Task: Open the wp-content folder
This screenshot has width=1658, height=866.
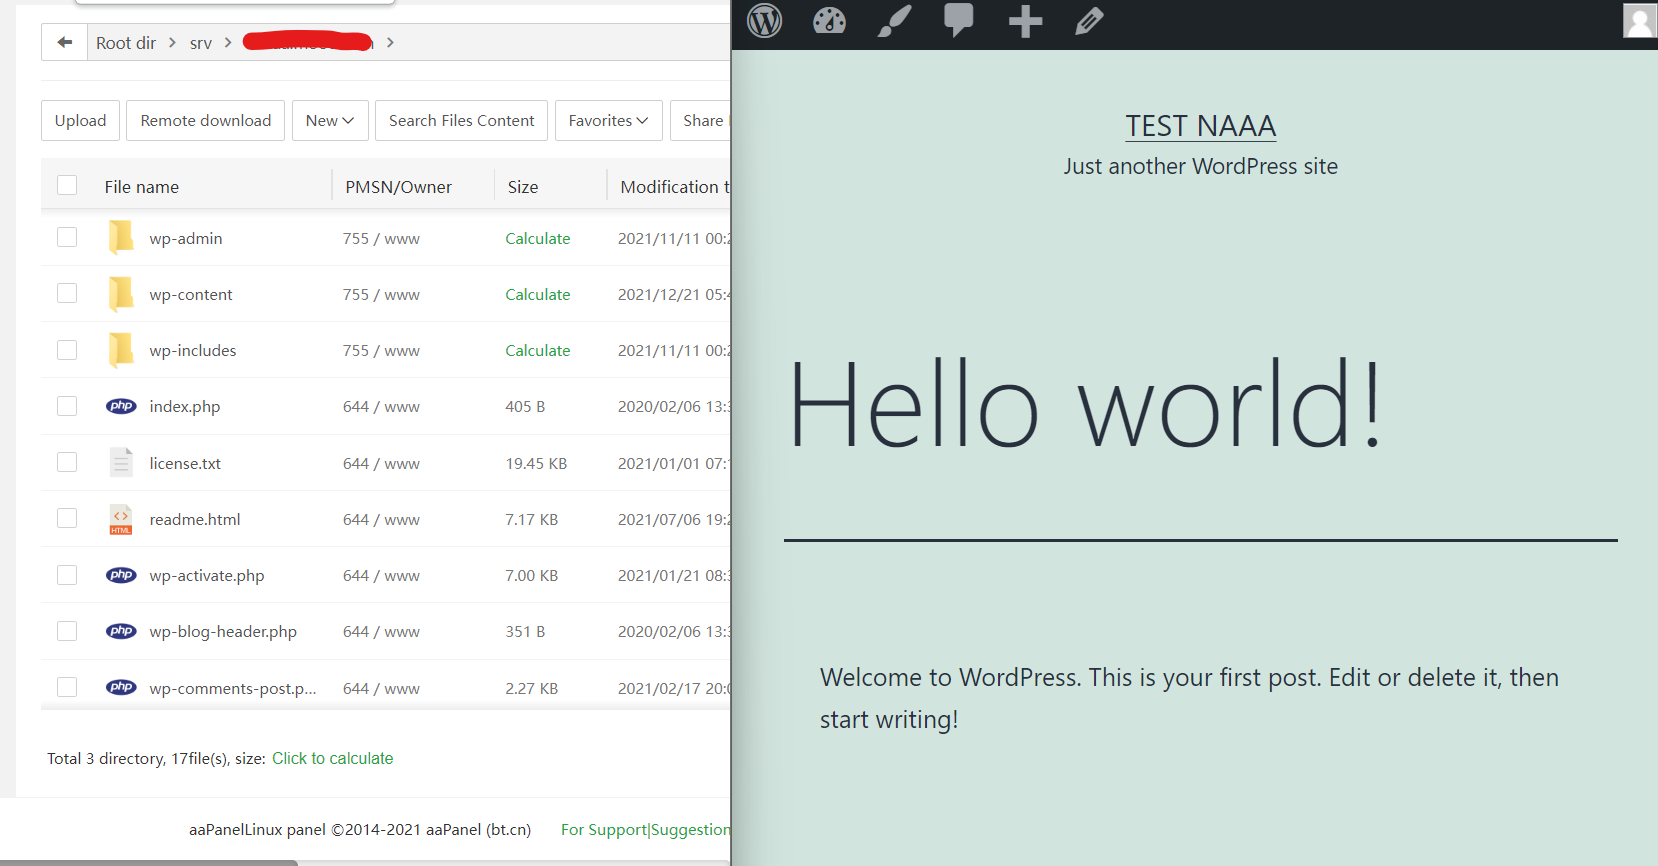Action: (x=190, y=295)
